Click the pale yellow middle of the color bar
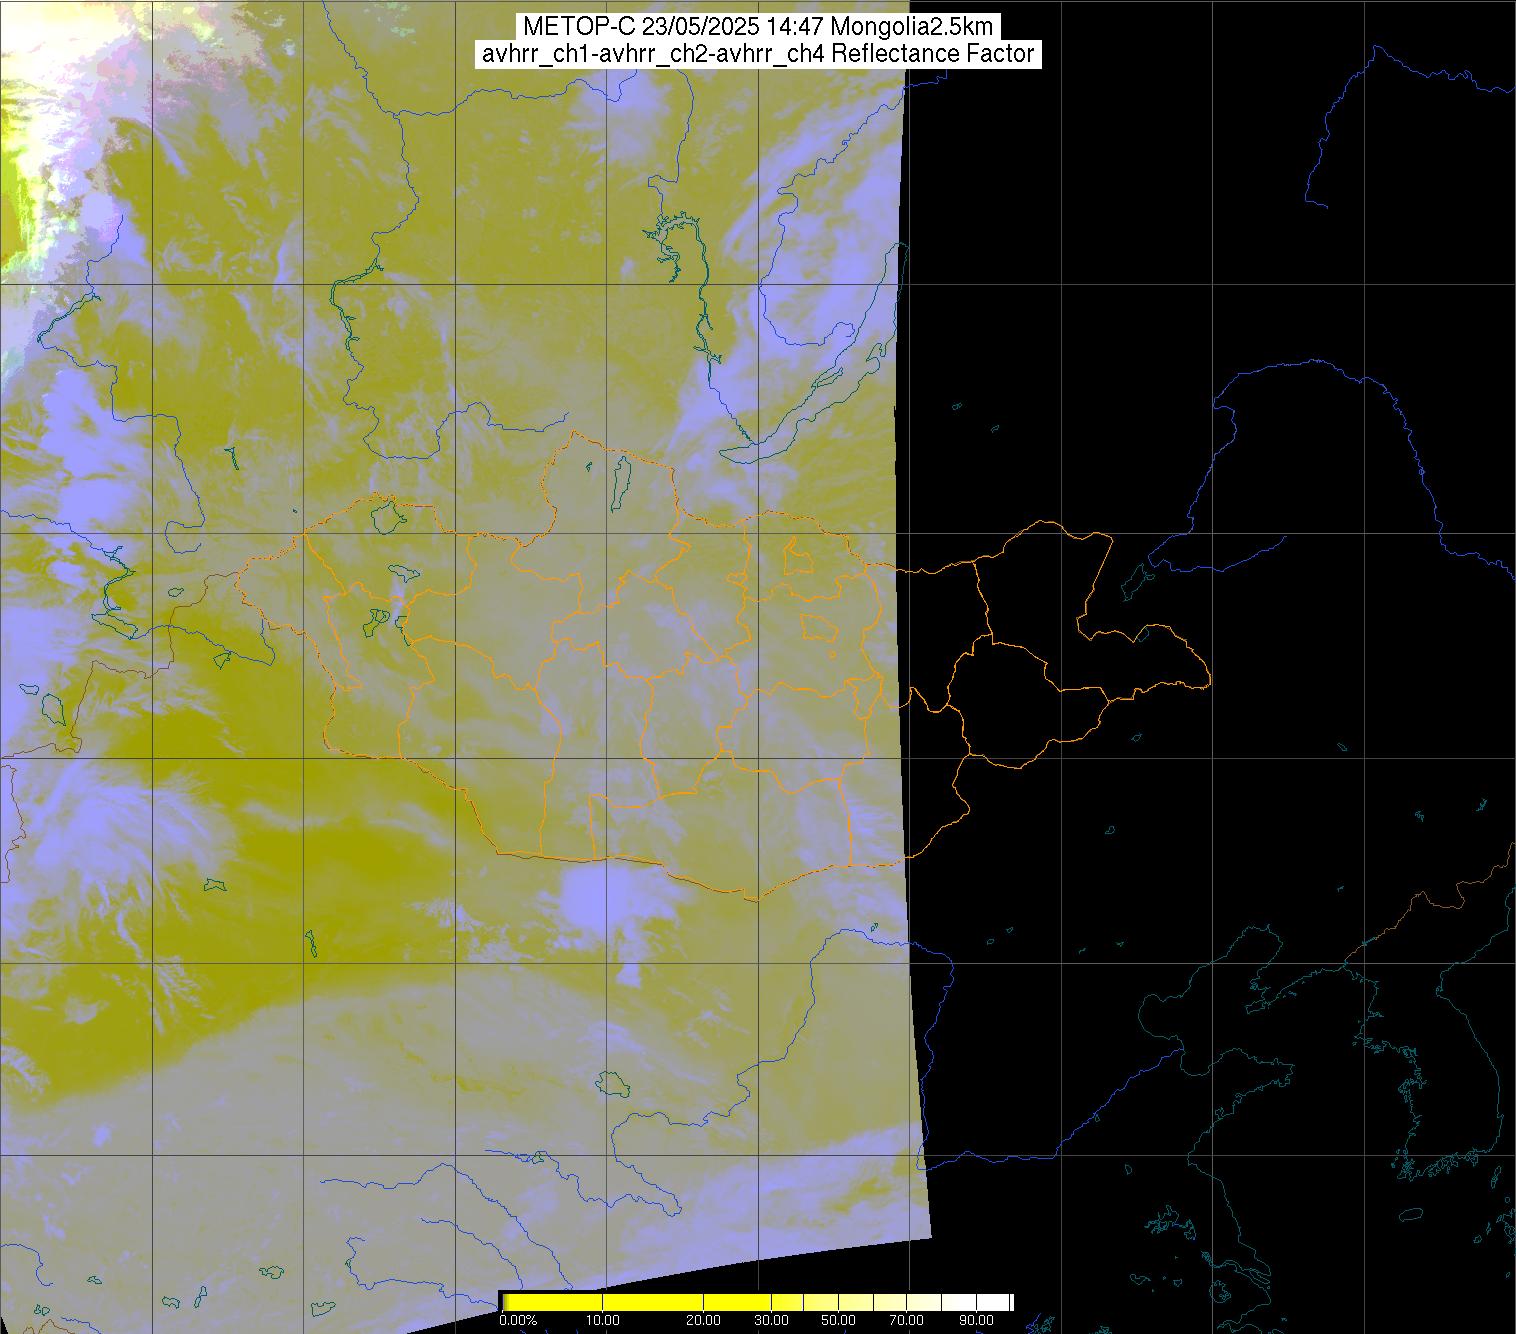 [x=830, y=1301]
